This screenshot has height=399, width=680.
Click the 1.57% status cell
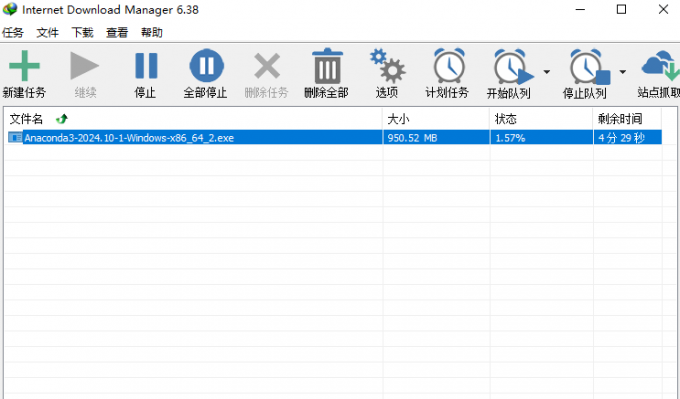click(510, 138)
